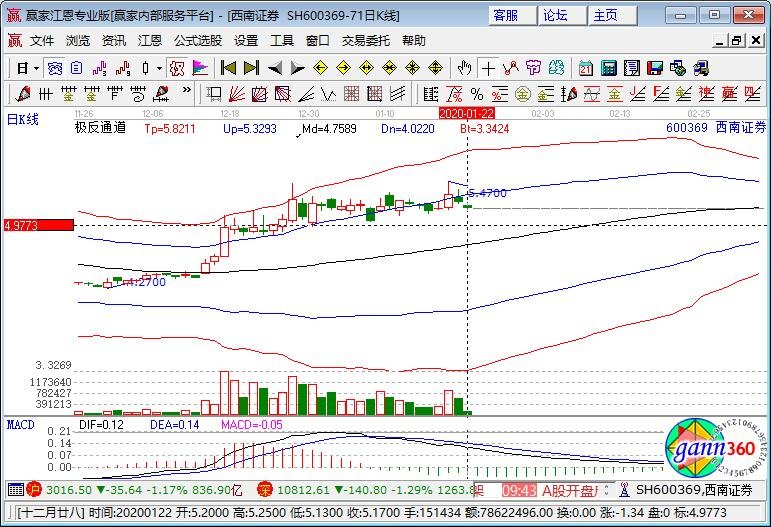Click the blue telephone icon

(701, 68)
